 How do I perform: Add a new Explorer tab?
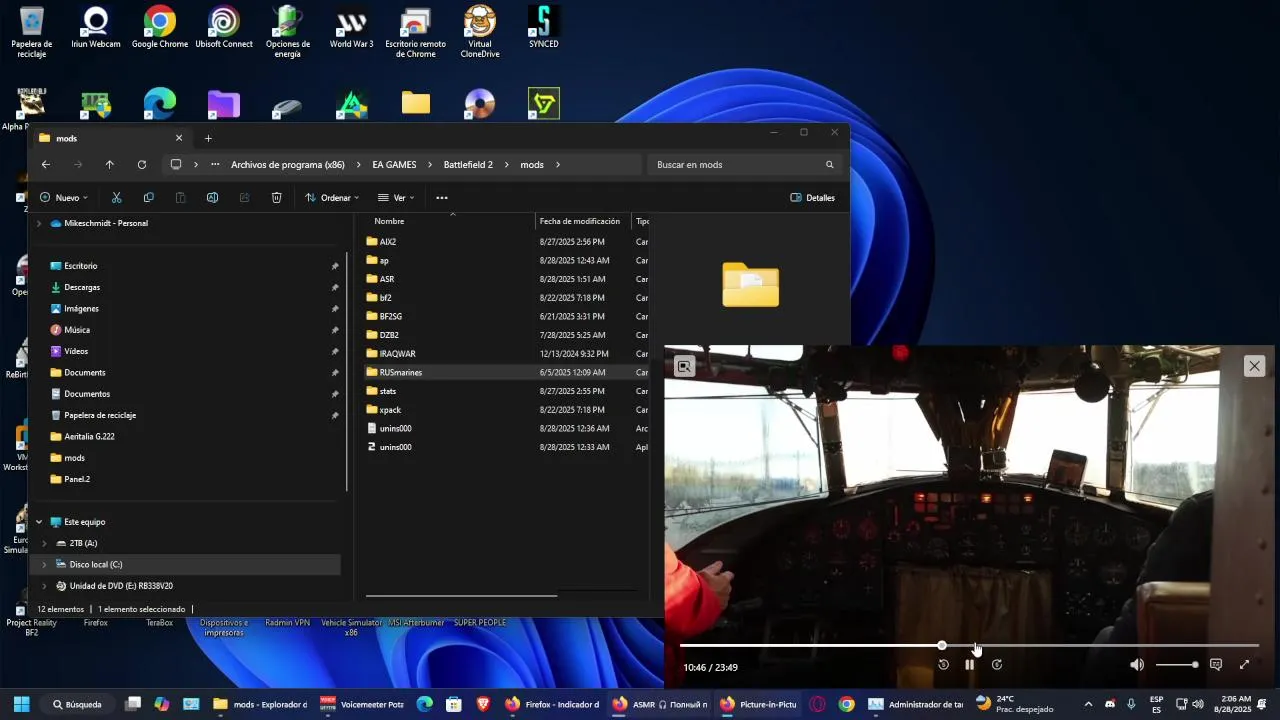(x=208, y=138)
